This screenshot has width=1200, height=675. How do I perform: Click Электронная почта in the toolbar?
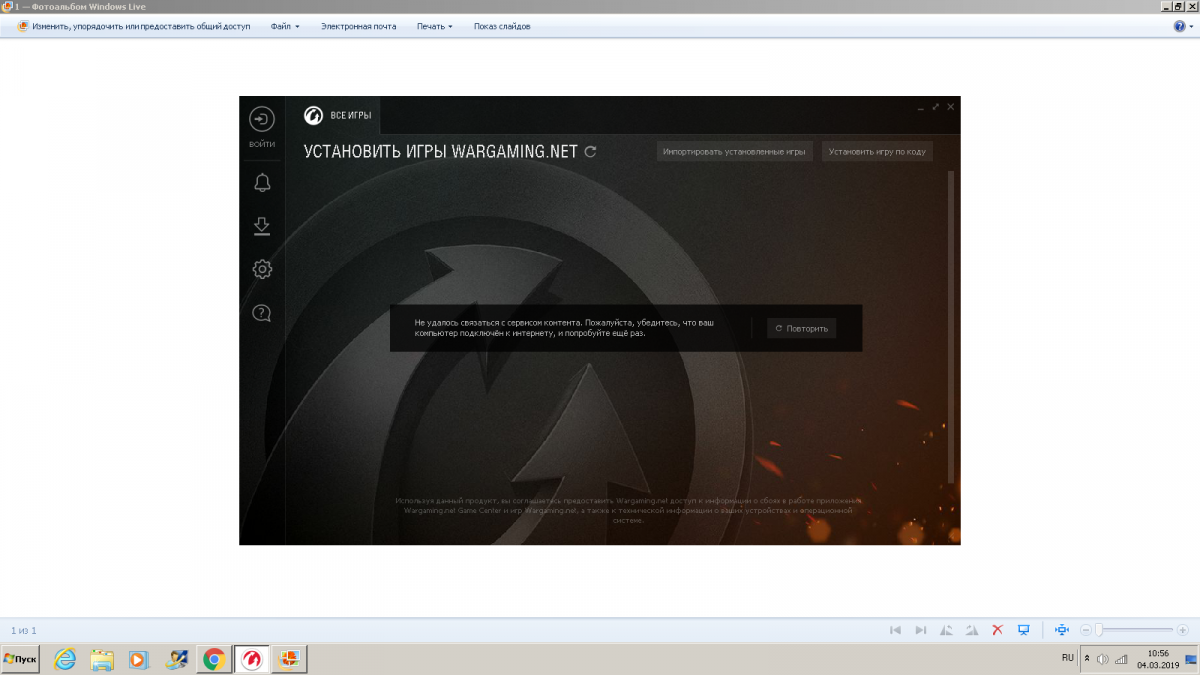tap(358, 27)
